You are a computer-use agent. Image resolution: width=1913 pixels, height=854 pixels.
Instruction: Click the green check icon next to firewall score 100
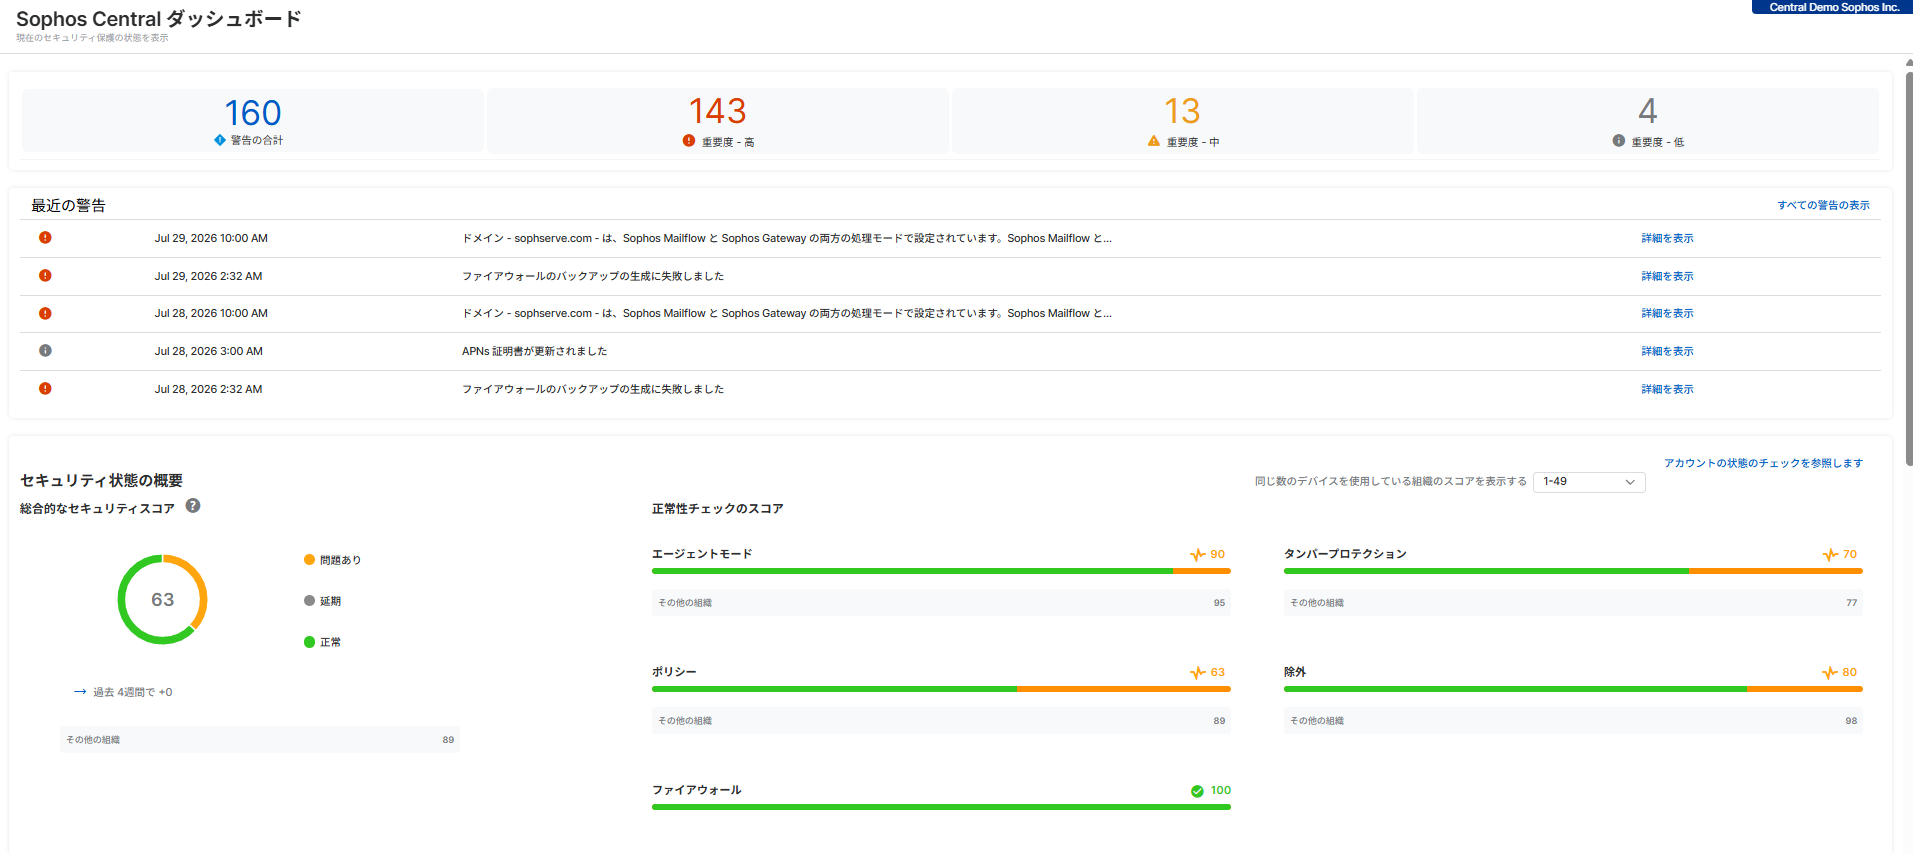coord(1197,791)
